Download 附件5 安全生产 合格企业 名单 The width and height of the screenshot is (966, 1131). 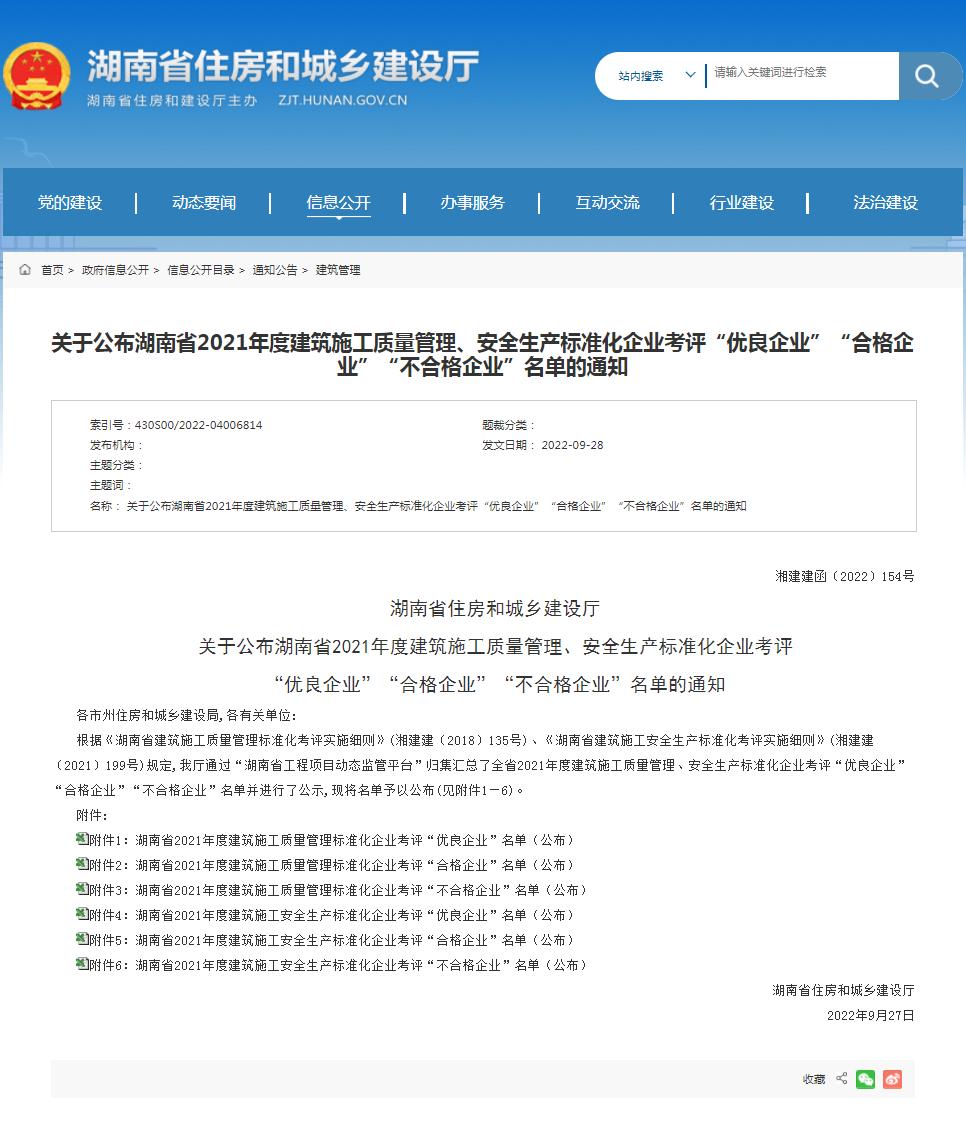[331, 940]
